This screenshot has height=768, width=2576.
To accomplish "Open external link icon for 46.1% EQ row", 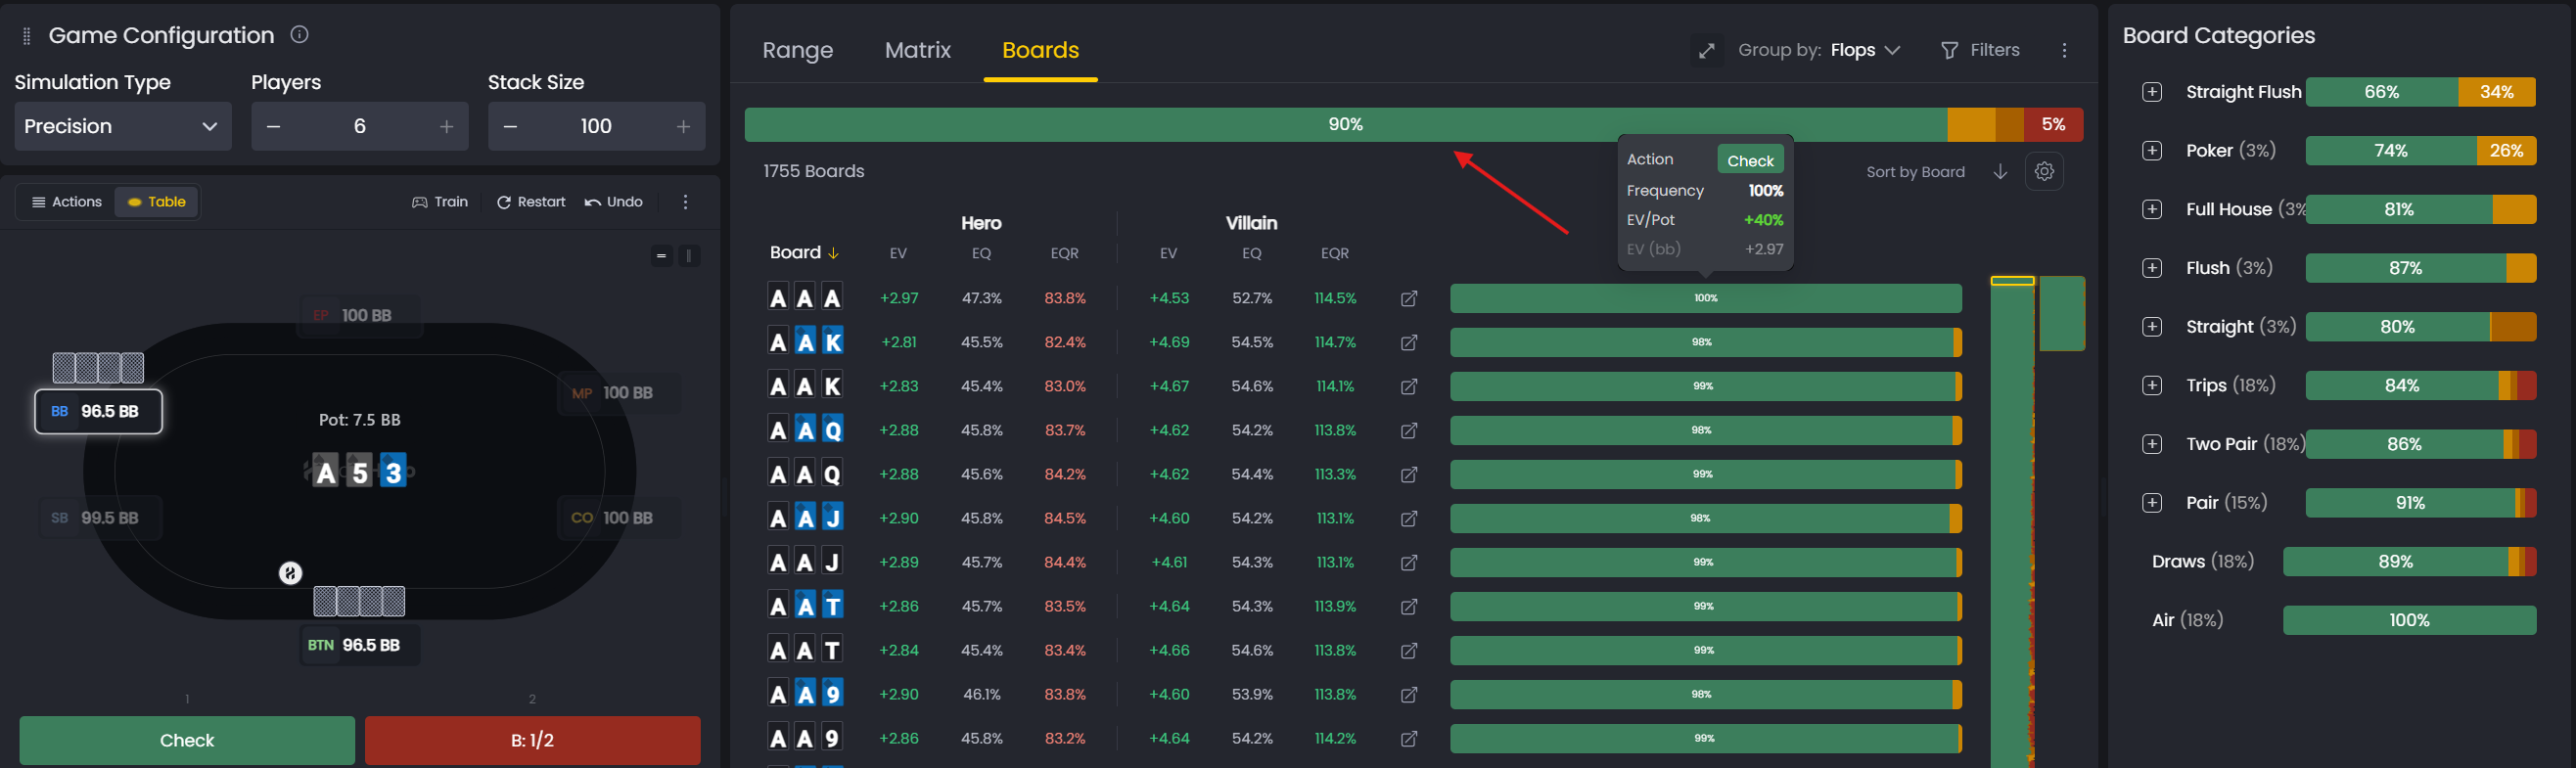I will pos(1409,694).
